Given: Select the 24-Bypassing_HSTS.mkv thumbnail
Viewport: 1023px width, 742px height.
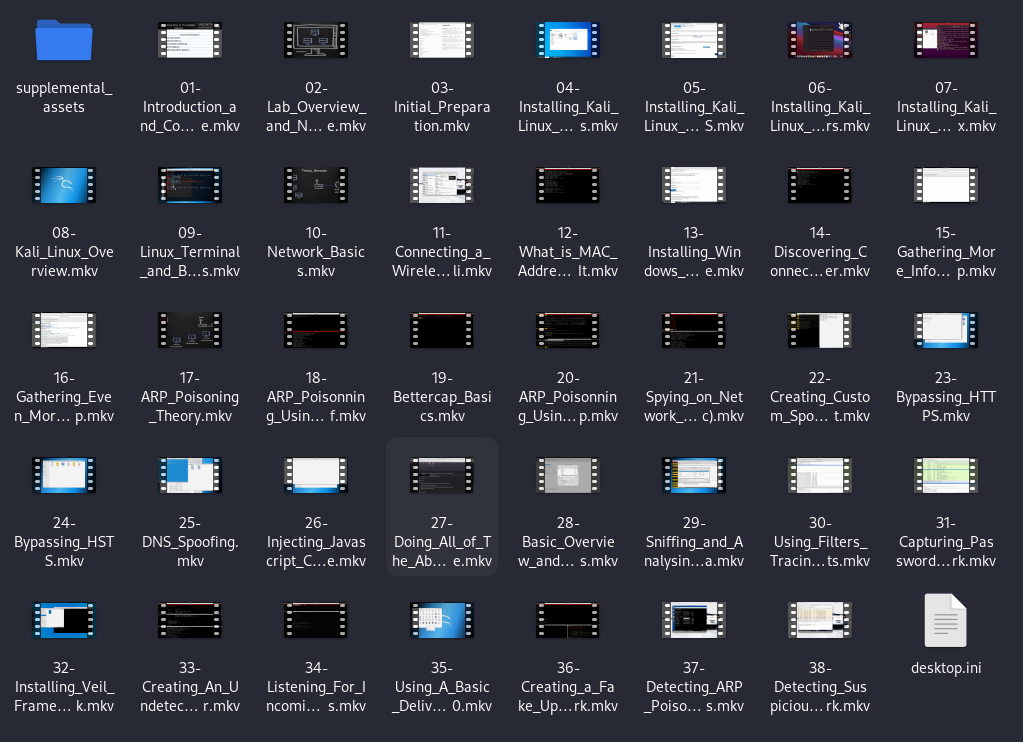Looking at the screenshot, I should [64, 476].
